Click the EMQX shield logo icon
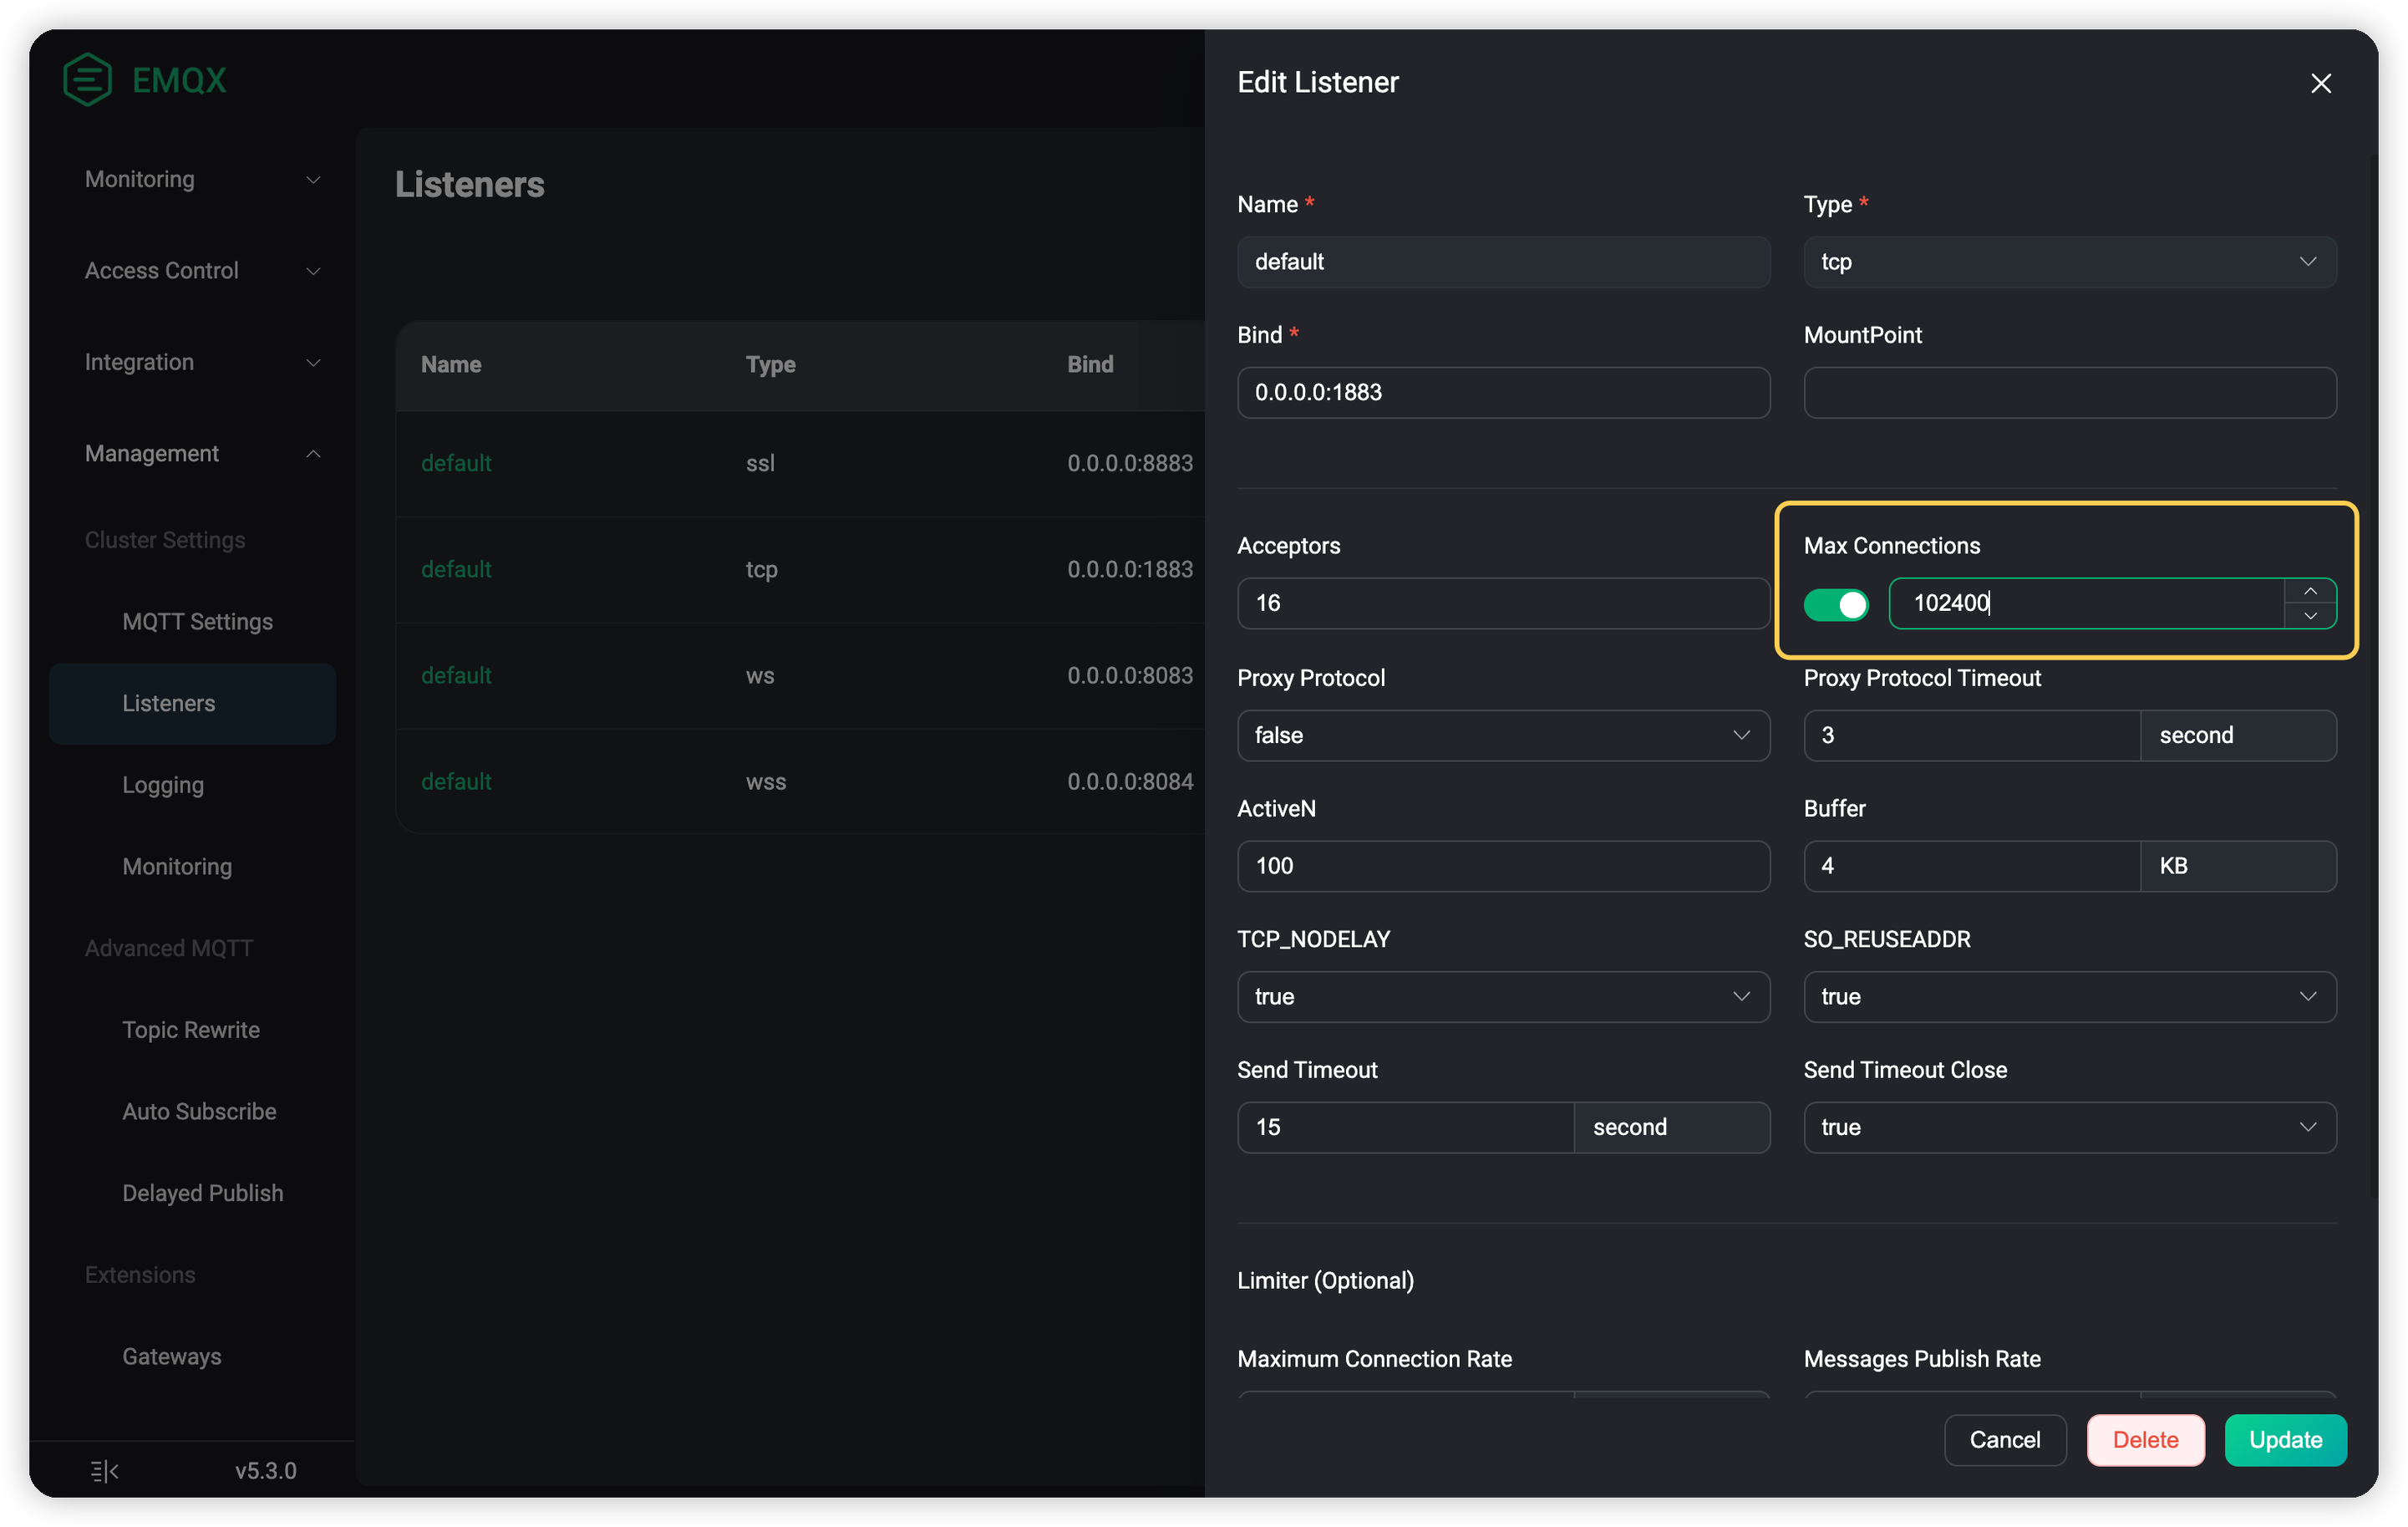Screen dimensions: 2408x1527 tap(86, 79)
